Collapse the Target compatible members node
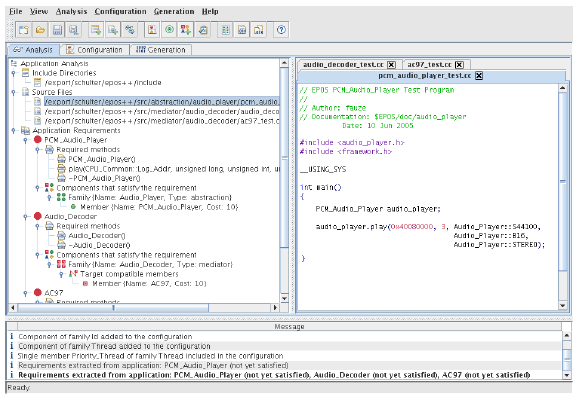The width and height of the screenshot is (577, 399). (x=61, y=274)
